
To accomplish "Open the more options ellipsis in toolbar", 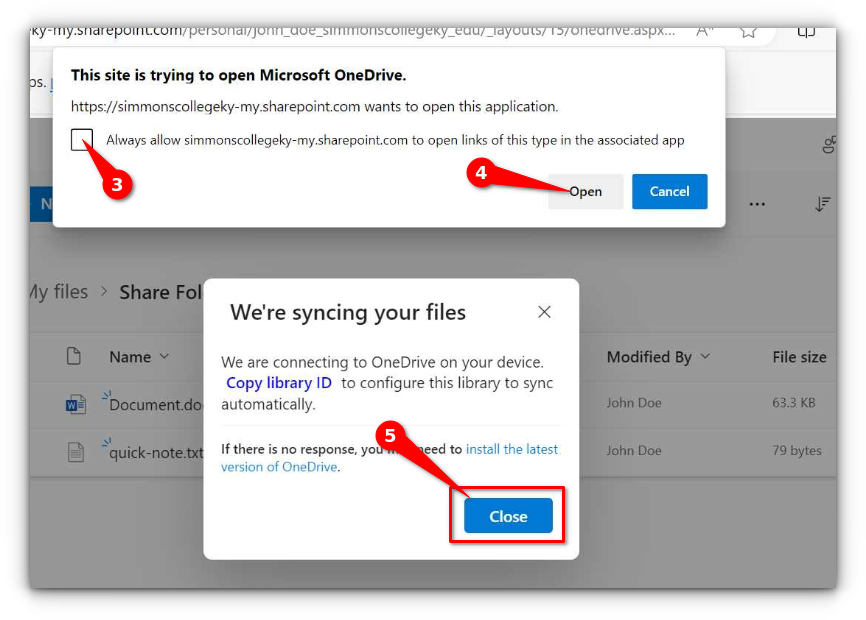I will pos(757,204).
